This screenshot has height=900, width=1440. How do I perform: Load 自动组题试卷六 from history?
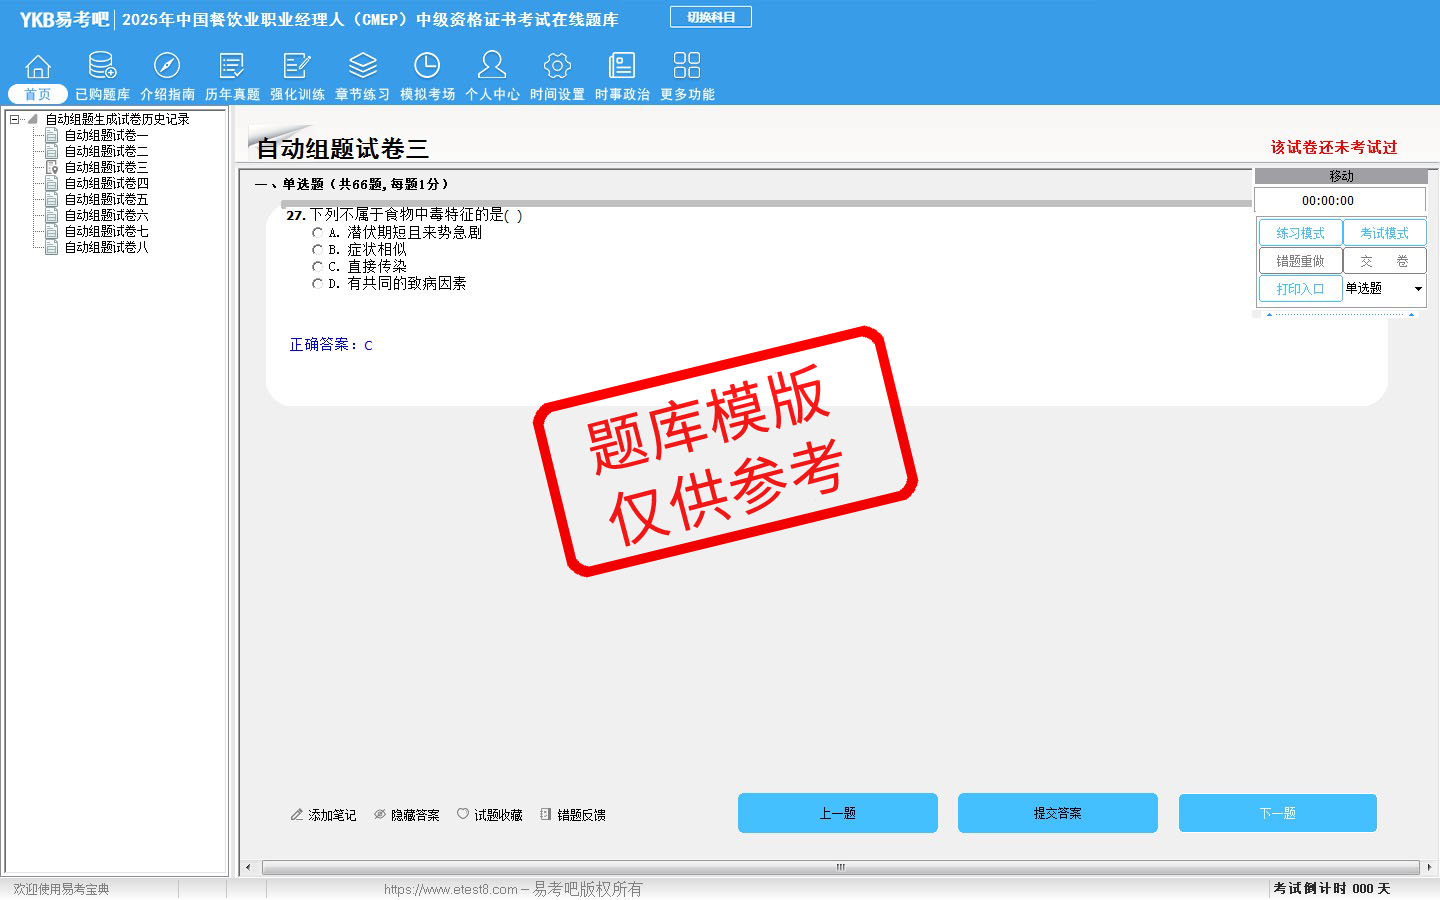pos(106,215)
